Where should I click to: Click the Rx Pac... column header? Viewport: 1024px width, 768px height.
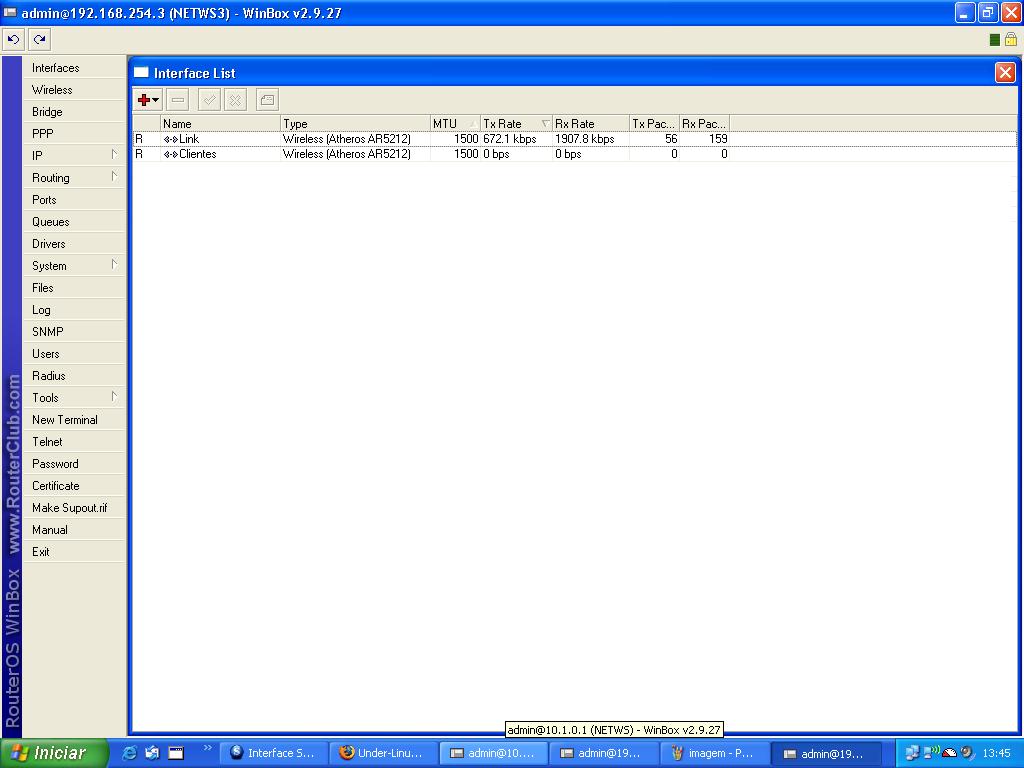pyautogui.click(x=704, y=123)
